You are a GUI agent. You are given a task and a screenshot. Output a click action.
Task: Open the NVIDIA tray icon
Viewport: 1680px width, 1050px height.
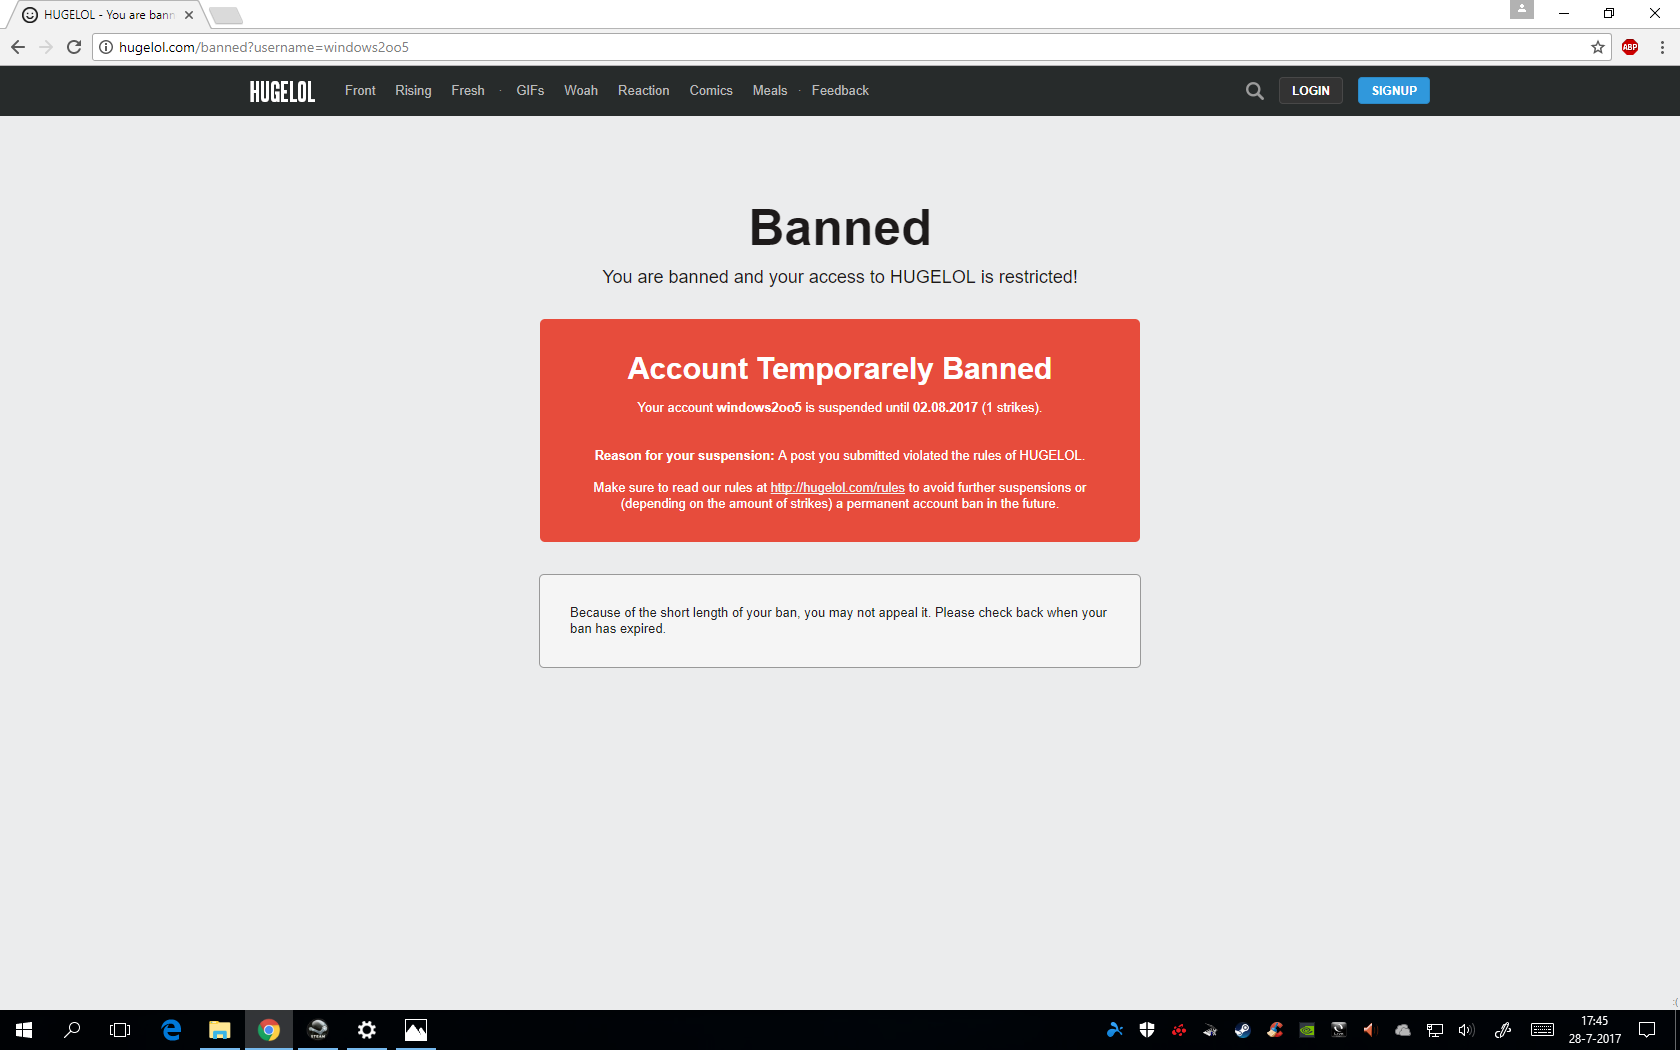pos(1307,1030)
